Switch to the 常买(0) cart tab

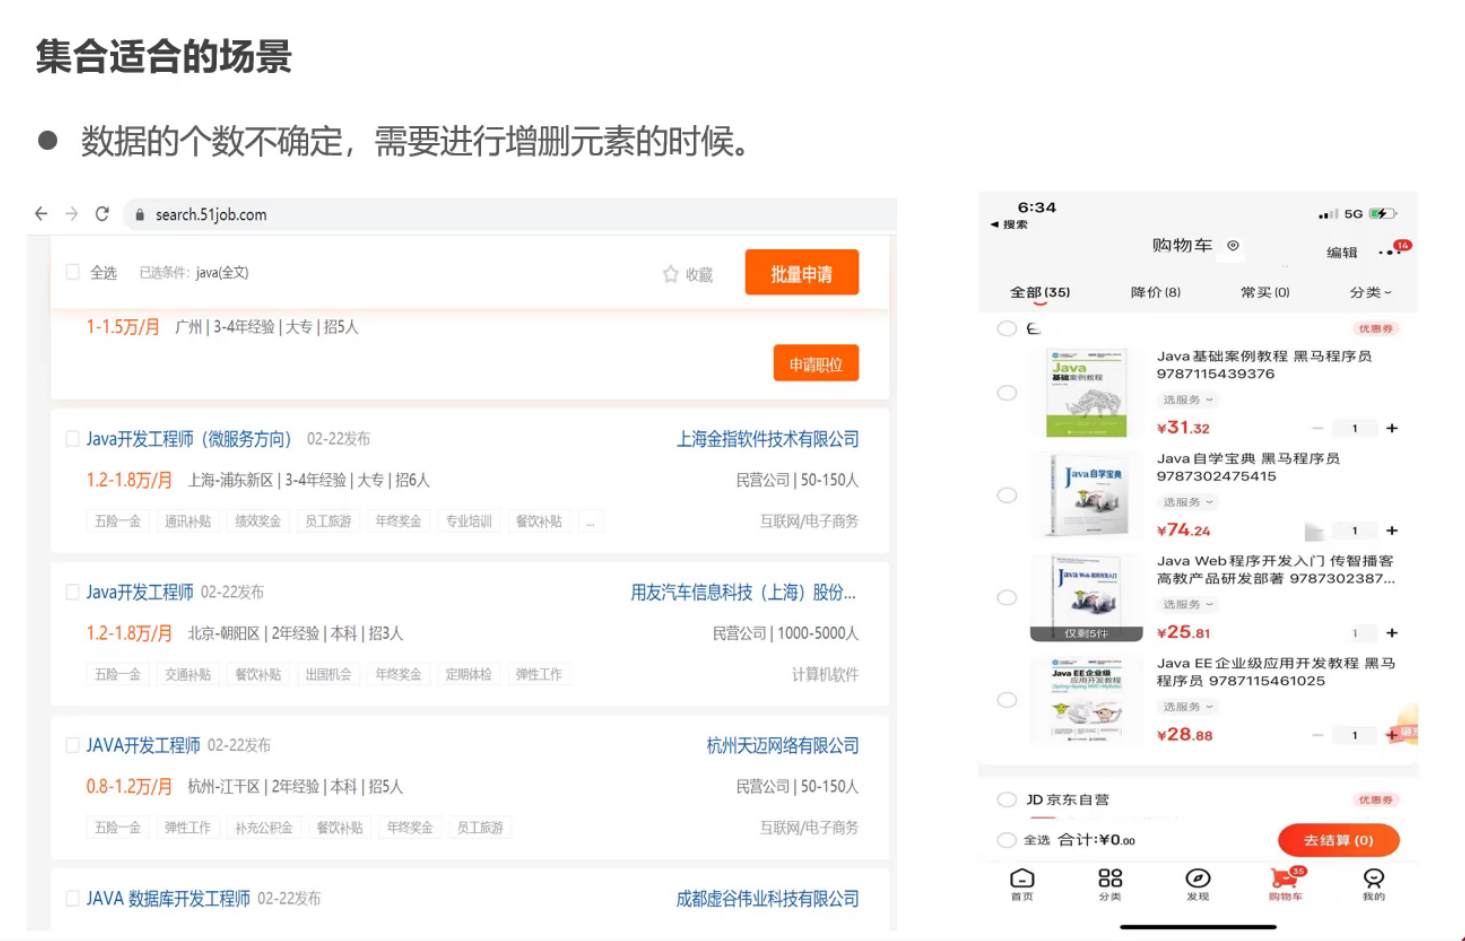[x=1265, y=292]
